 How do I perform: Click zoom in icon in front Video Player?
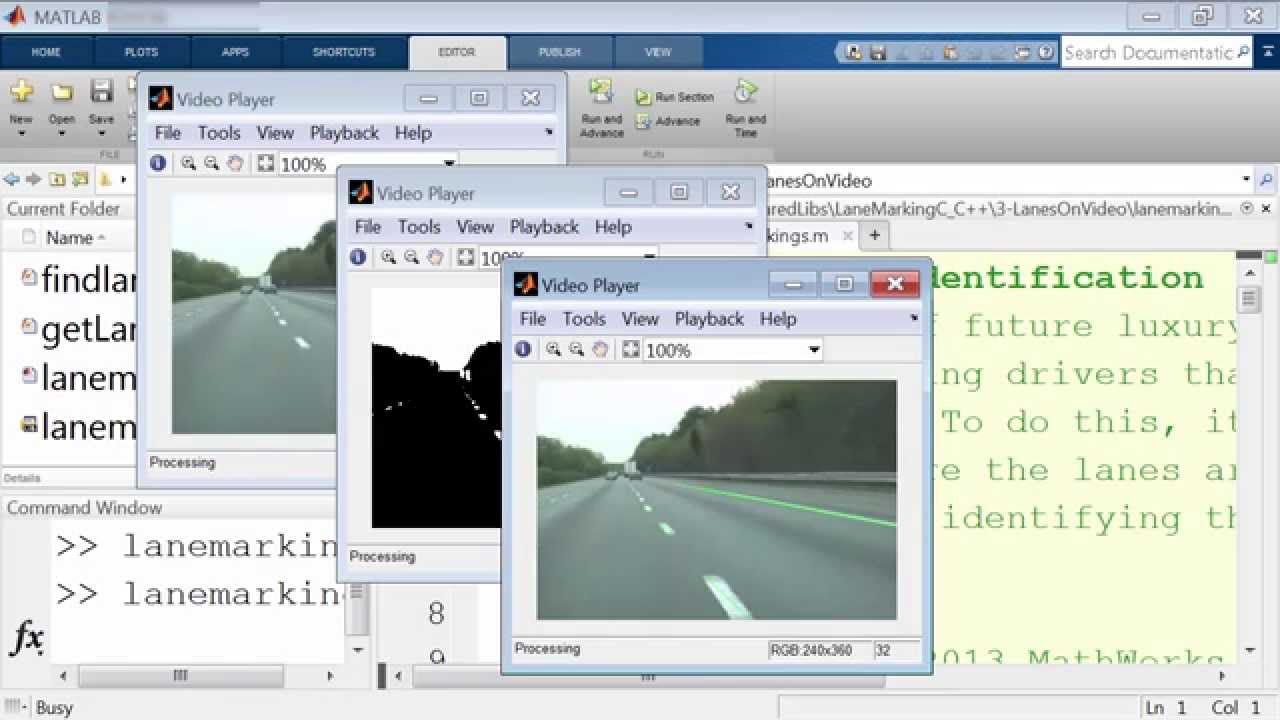tap(553, 349)
